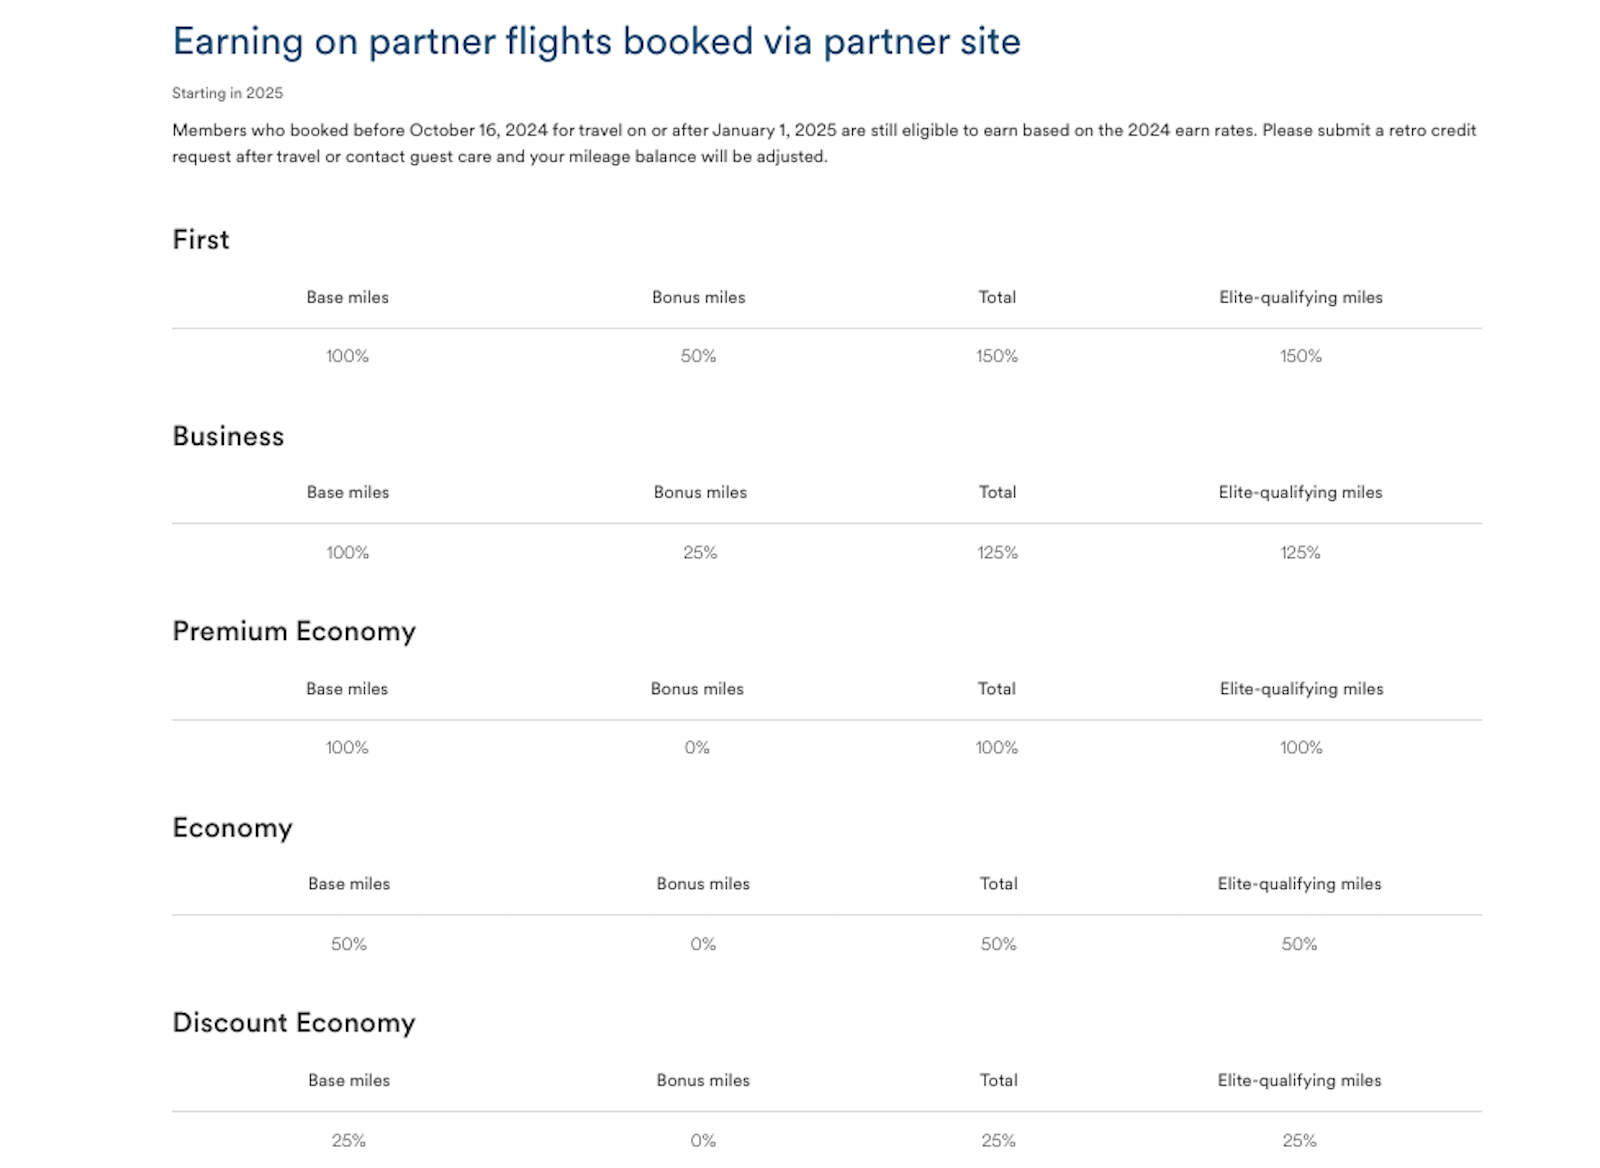The image size is (1600, 1168).
Task: Click the 50% bonus miles value under First
Action: click(x=698, y=356)
